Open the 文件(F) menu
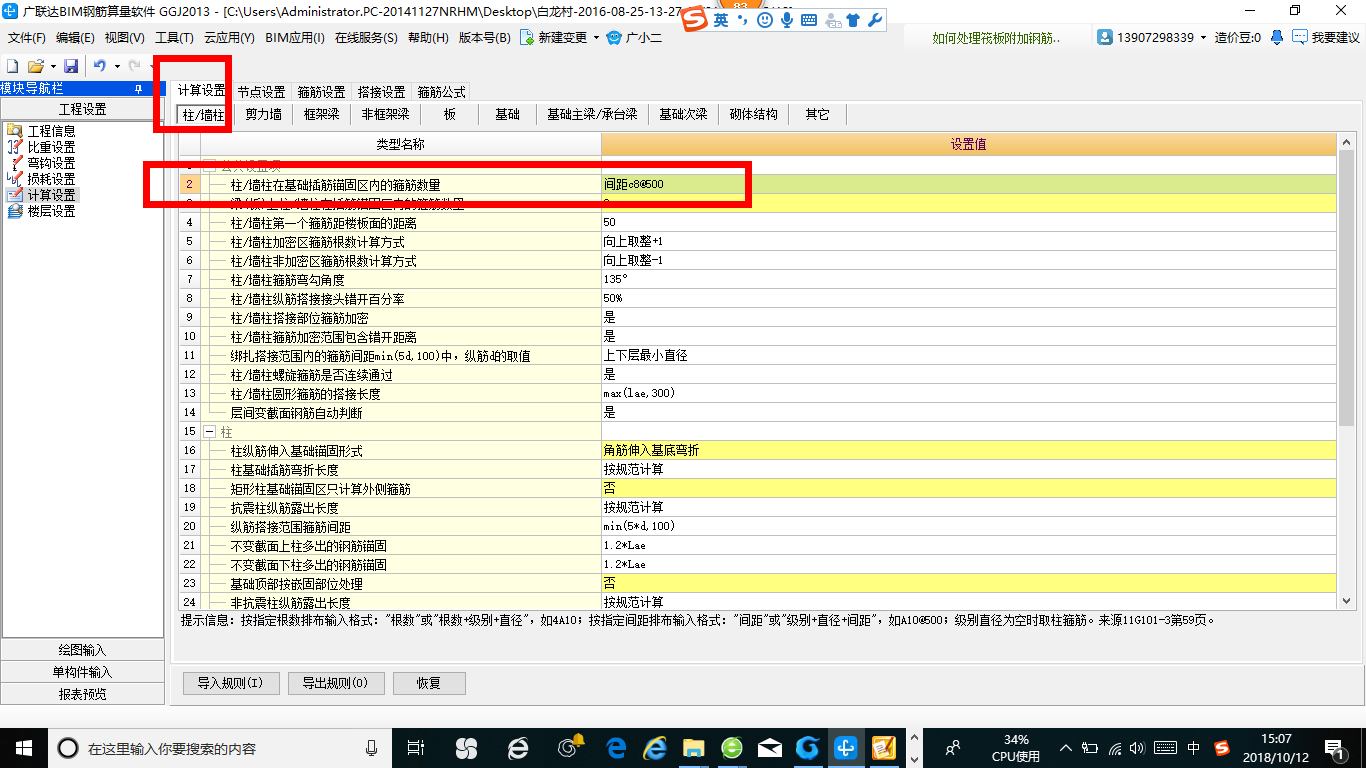 pyautogui.click(x=27, y=38)
